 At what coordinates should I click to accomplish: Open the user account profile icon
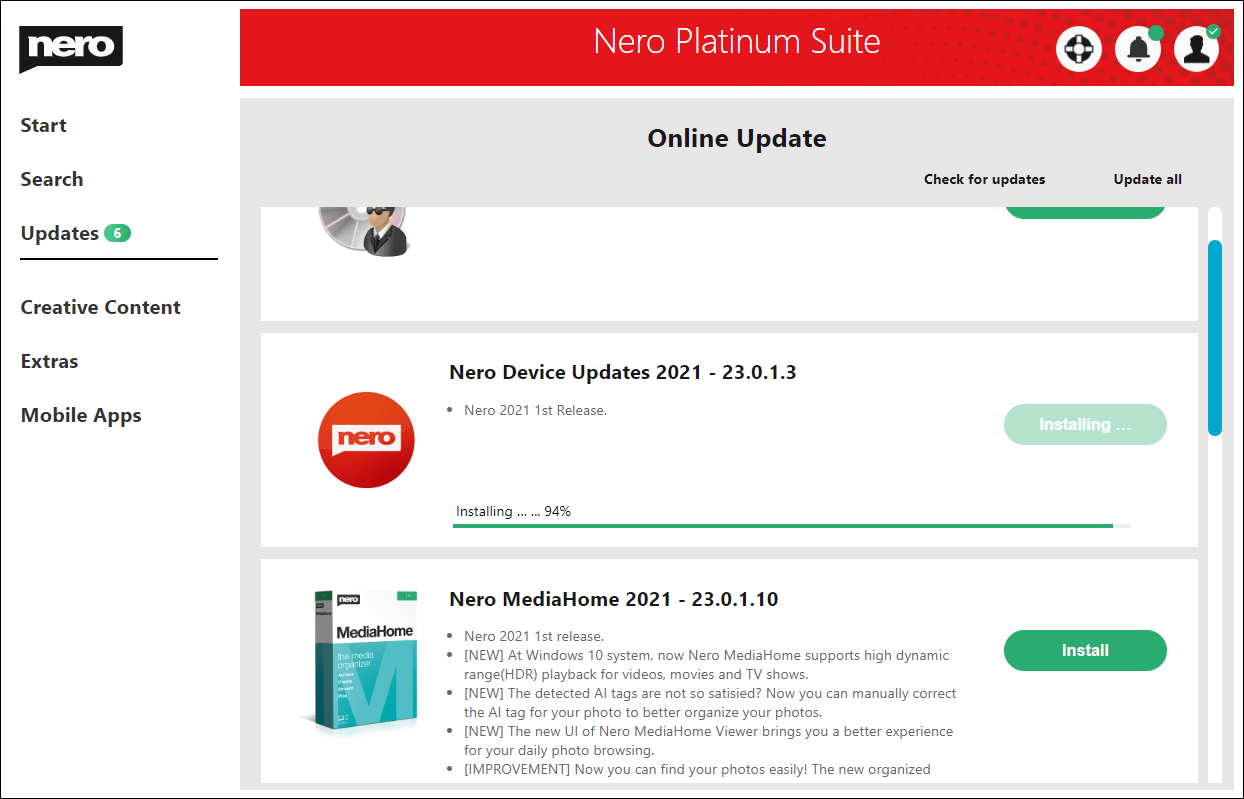click(x=1196, y=48)
